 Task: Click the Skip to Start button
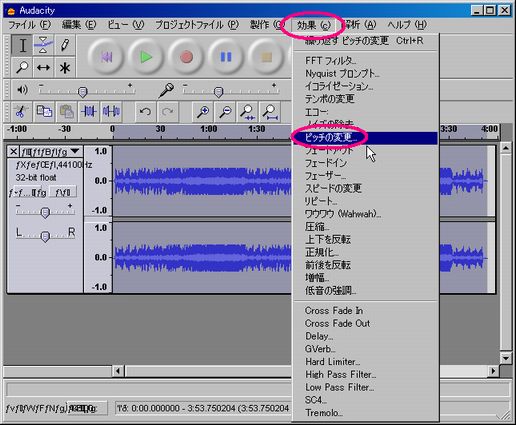click(106, 57)
